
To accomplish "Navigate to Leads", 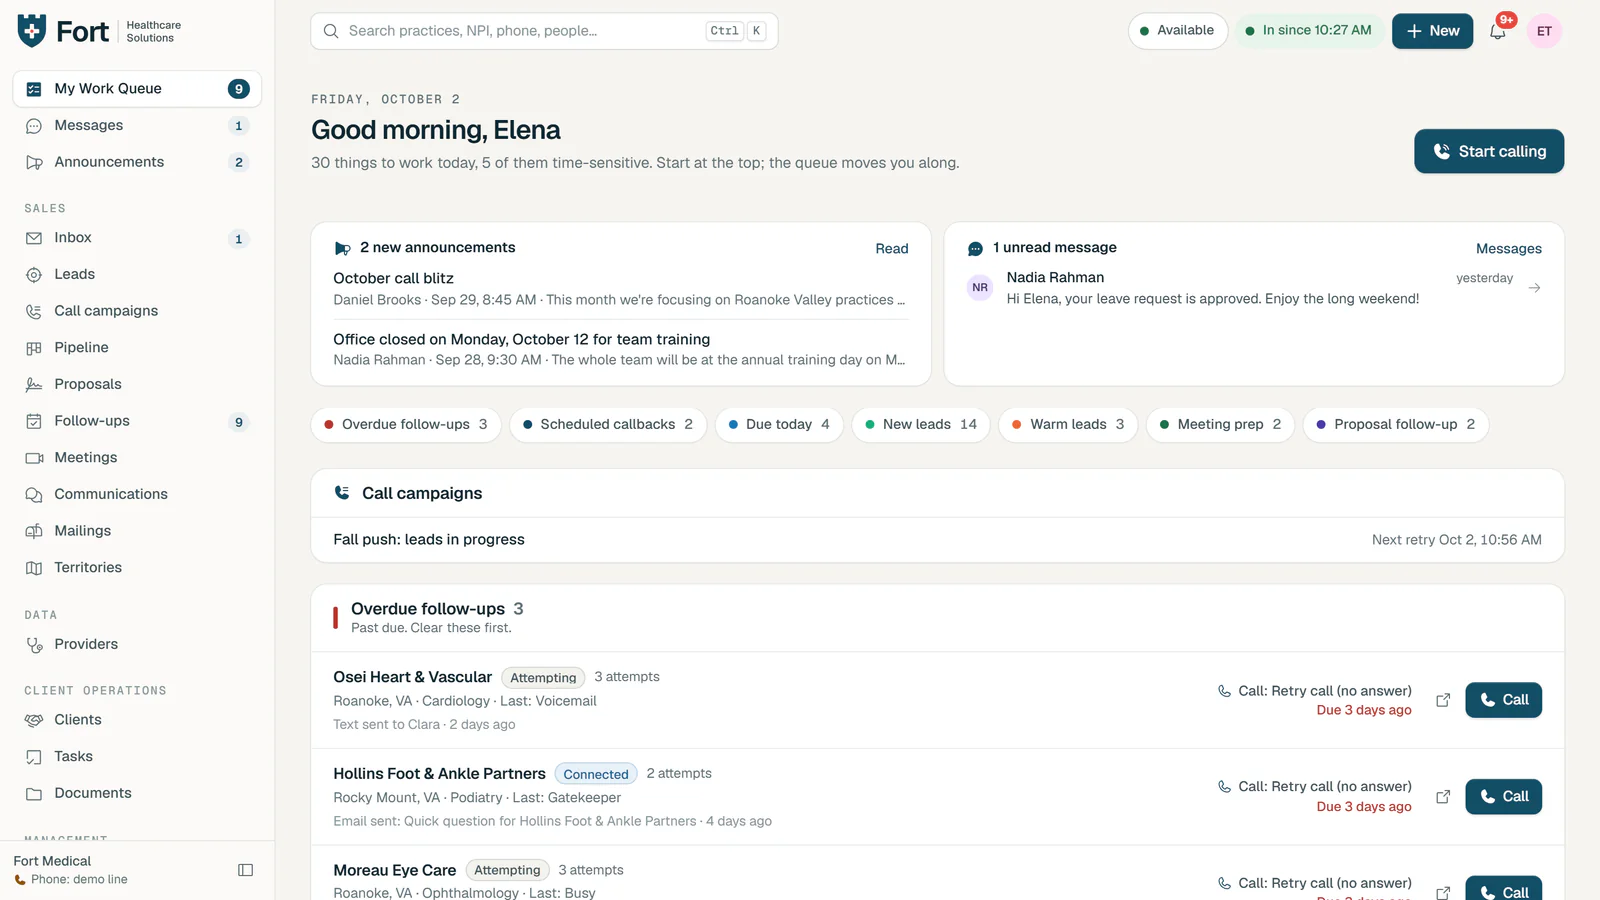I will tap(137, 274).
